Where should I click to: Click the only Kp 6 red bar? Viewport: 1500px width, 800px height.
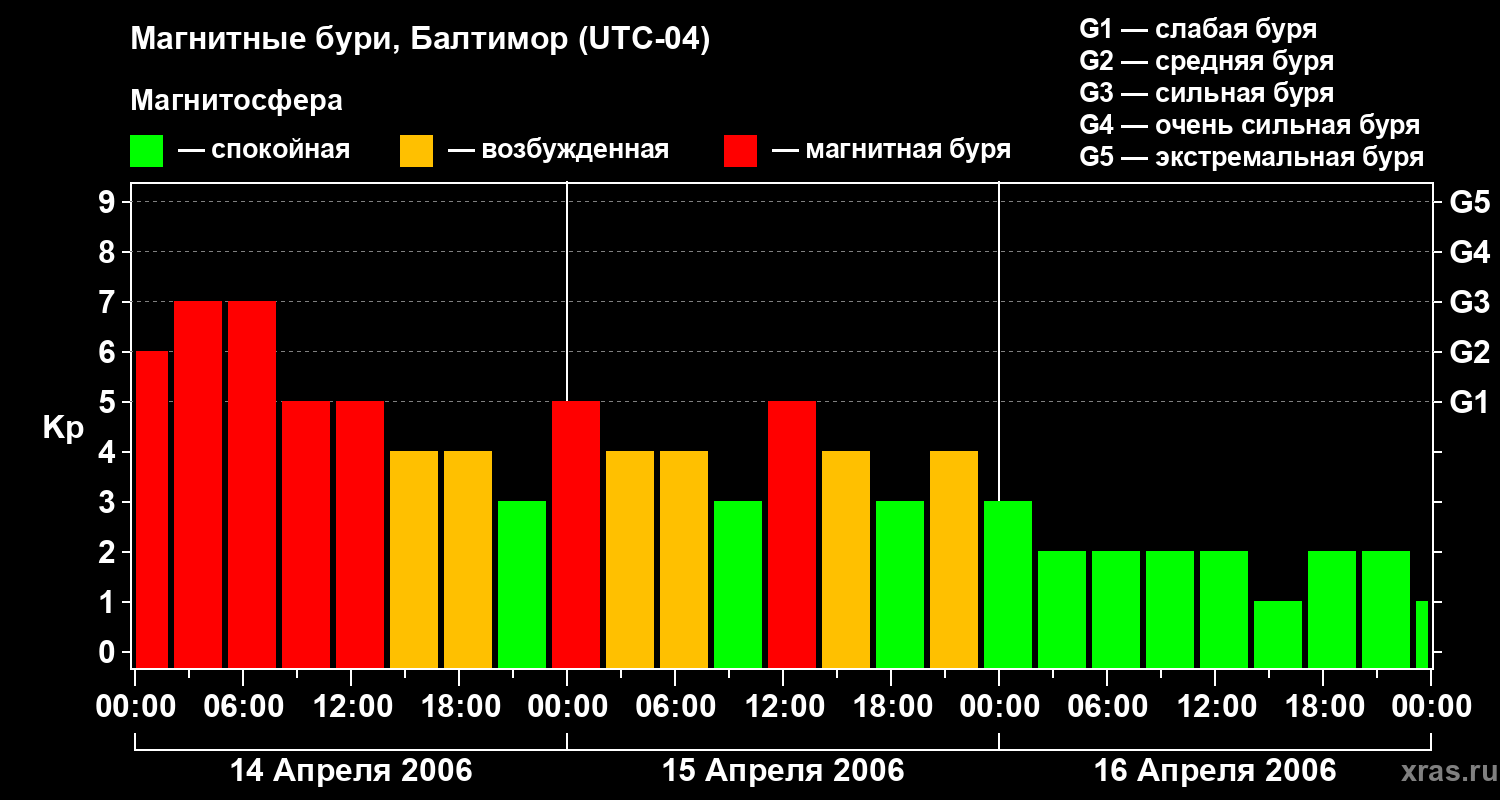[152, 510]
